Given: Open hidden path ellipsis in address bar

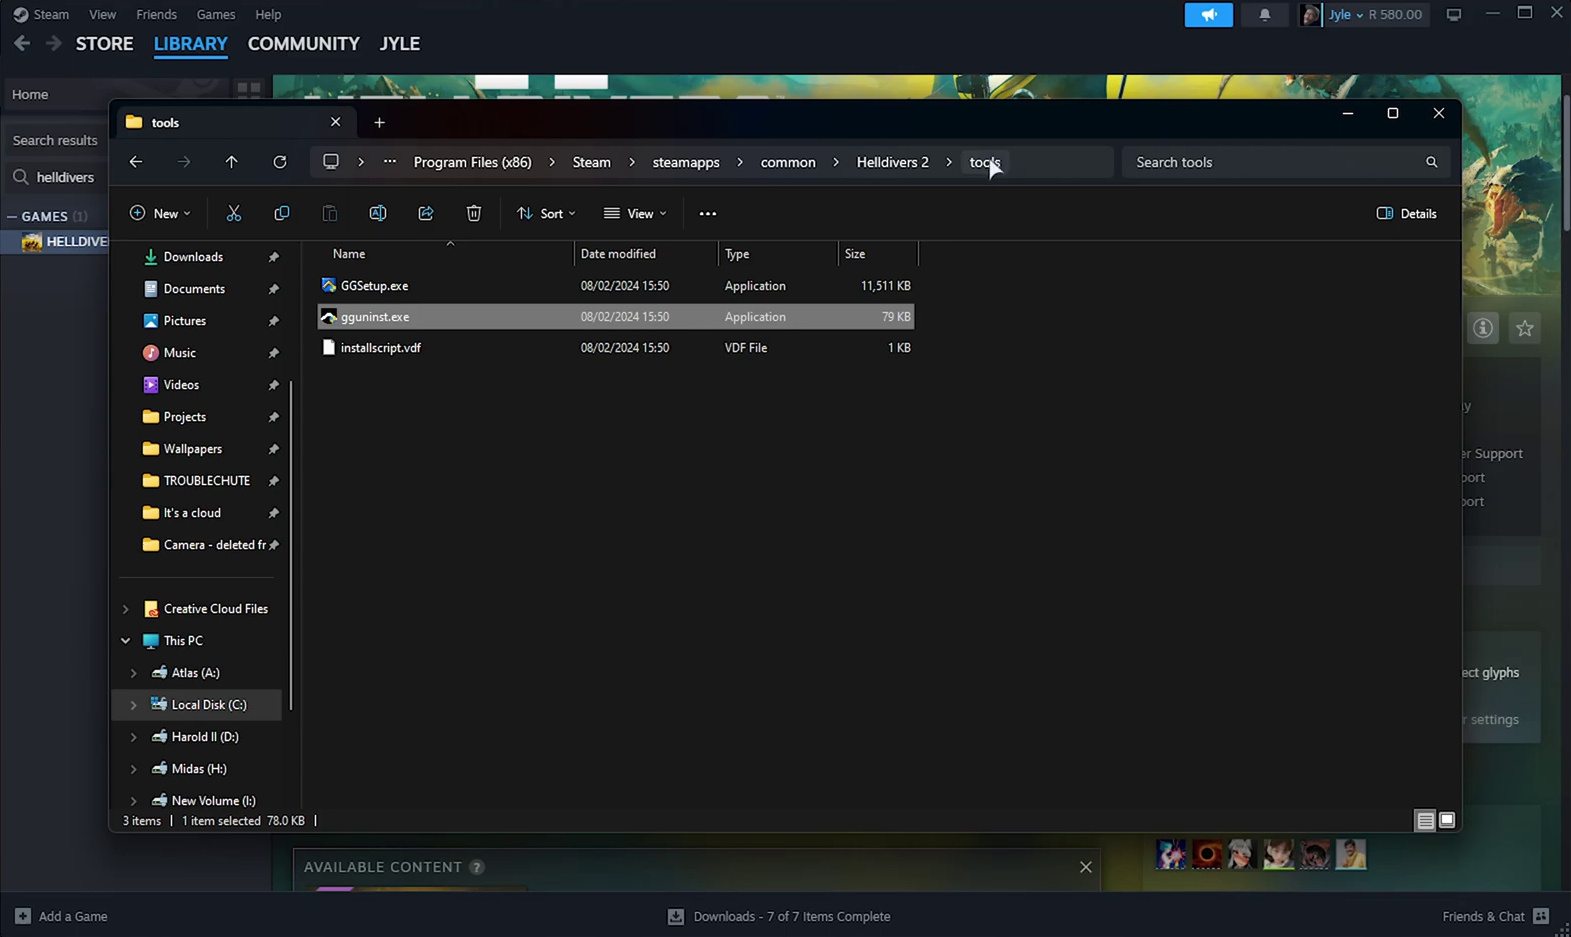Looking at the screenshot, I should [390, 162].
